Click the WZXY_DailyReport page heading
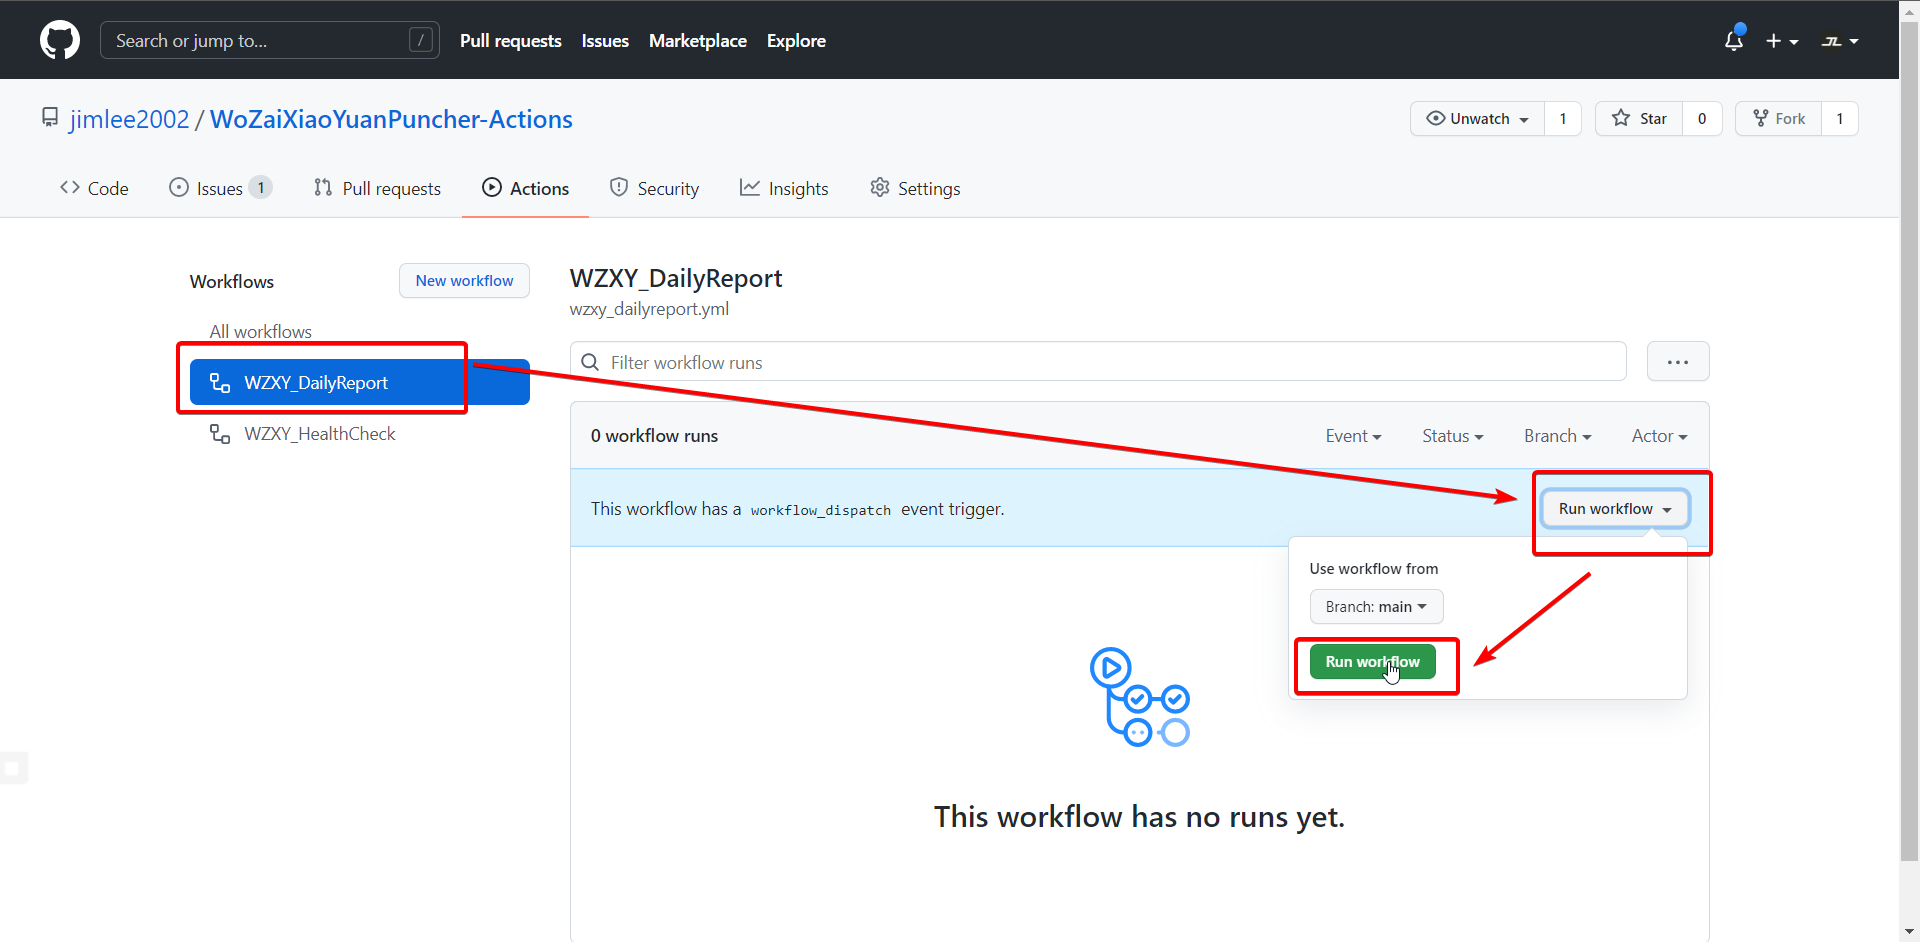Image resolution: width=1920 pixels, height=942 pixels. (676, 278)
